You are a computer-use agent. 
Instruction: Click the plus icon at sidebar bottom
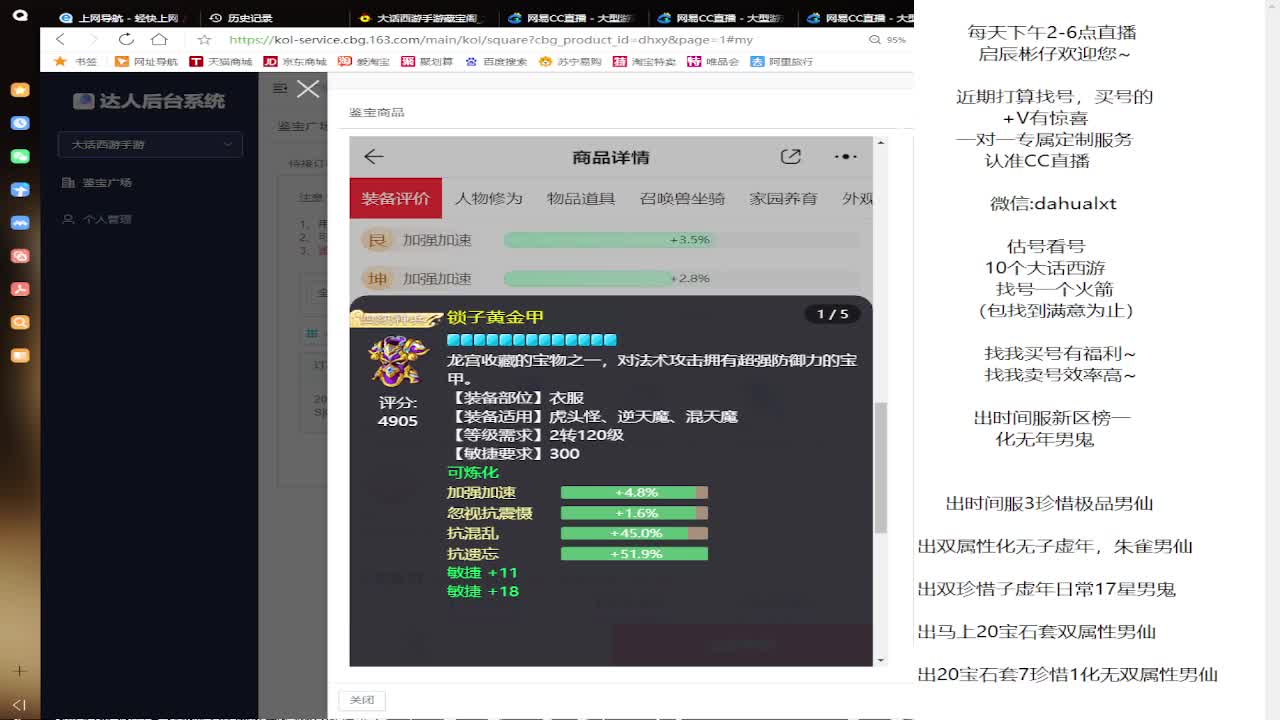click(19, 671)
